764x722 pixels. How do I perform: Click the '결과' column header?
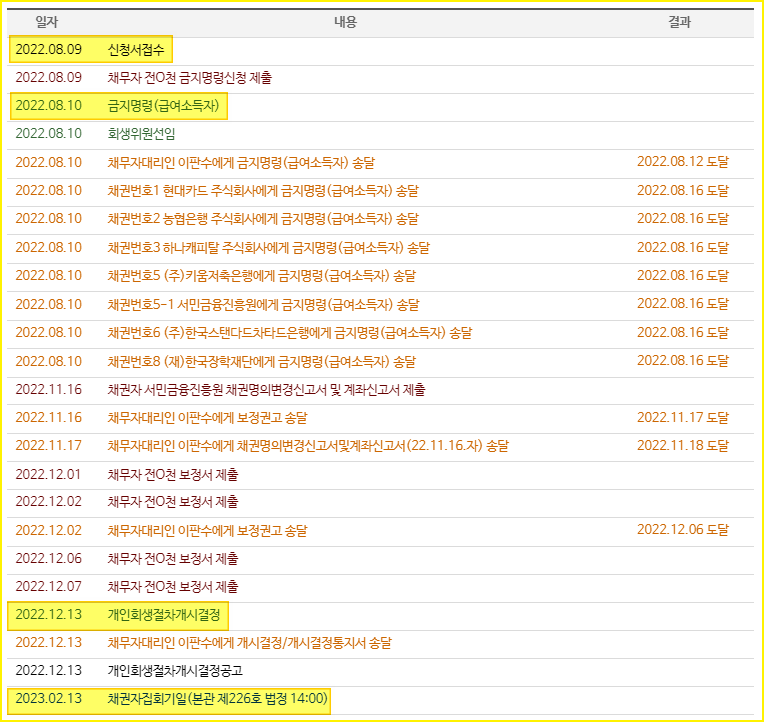(x=680, y=22)
